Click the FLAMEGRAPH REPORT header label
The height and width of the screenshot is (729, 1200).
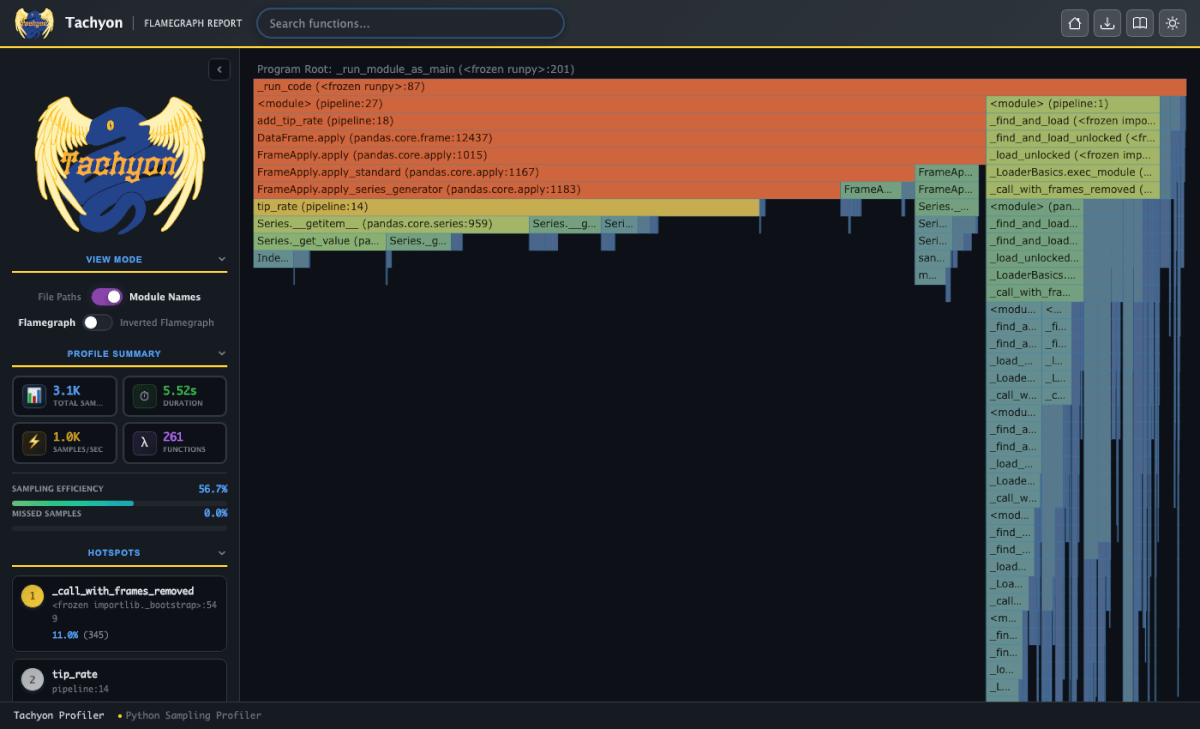tap(193, 23)
